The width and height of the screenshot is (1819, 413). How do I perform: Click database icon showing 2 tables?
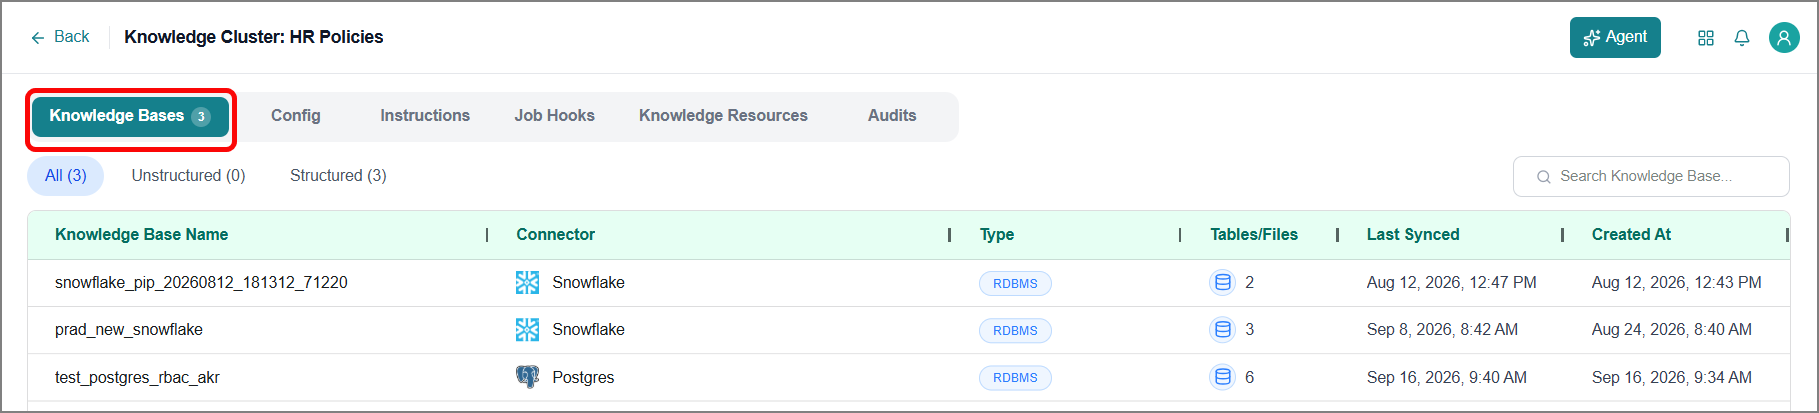[x=1222, y=283]
